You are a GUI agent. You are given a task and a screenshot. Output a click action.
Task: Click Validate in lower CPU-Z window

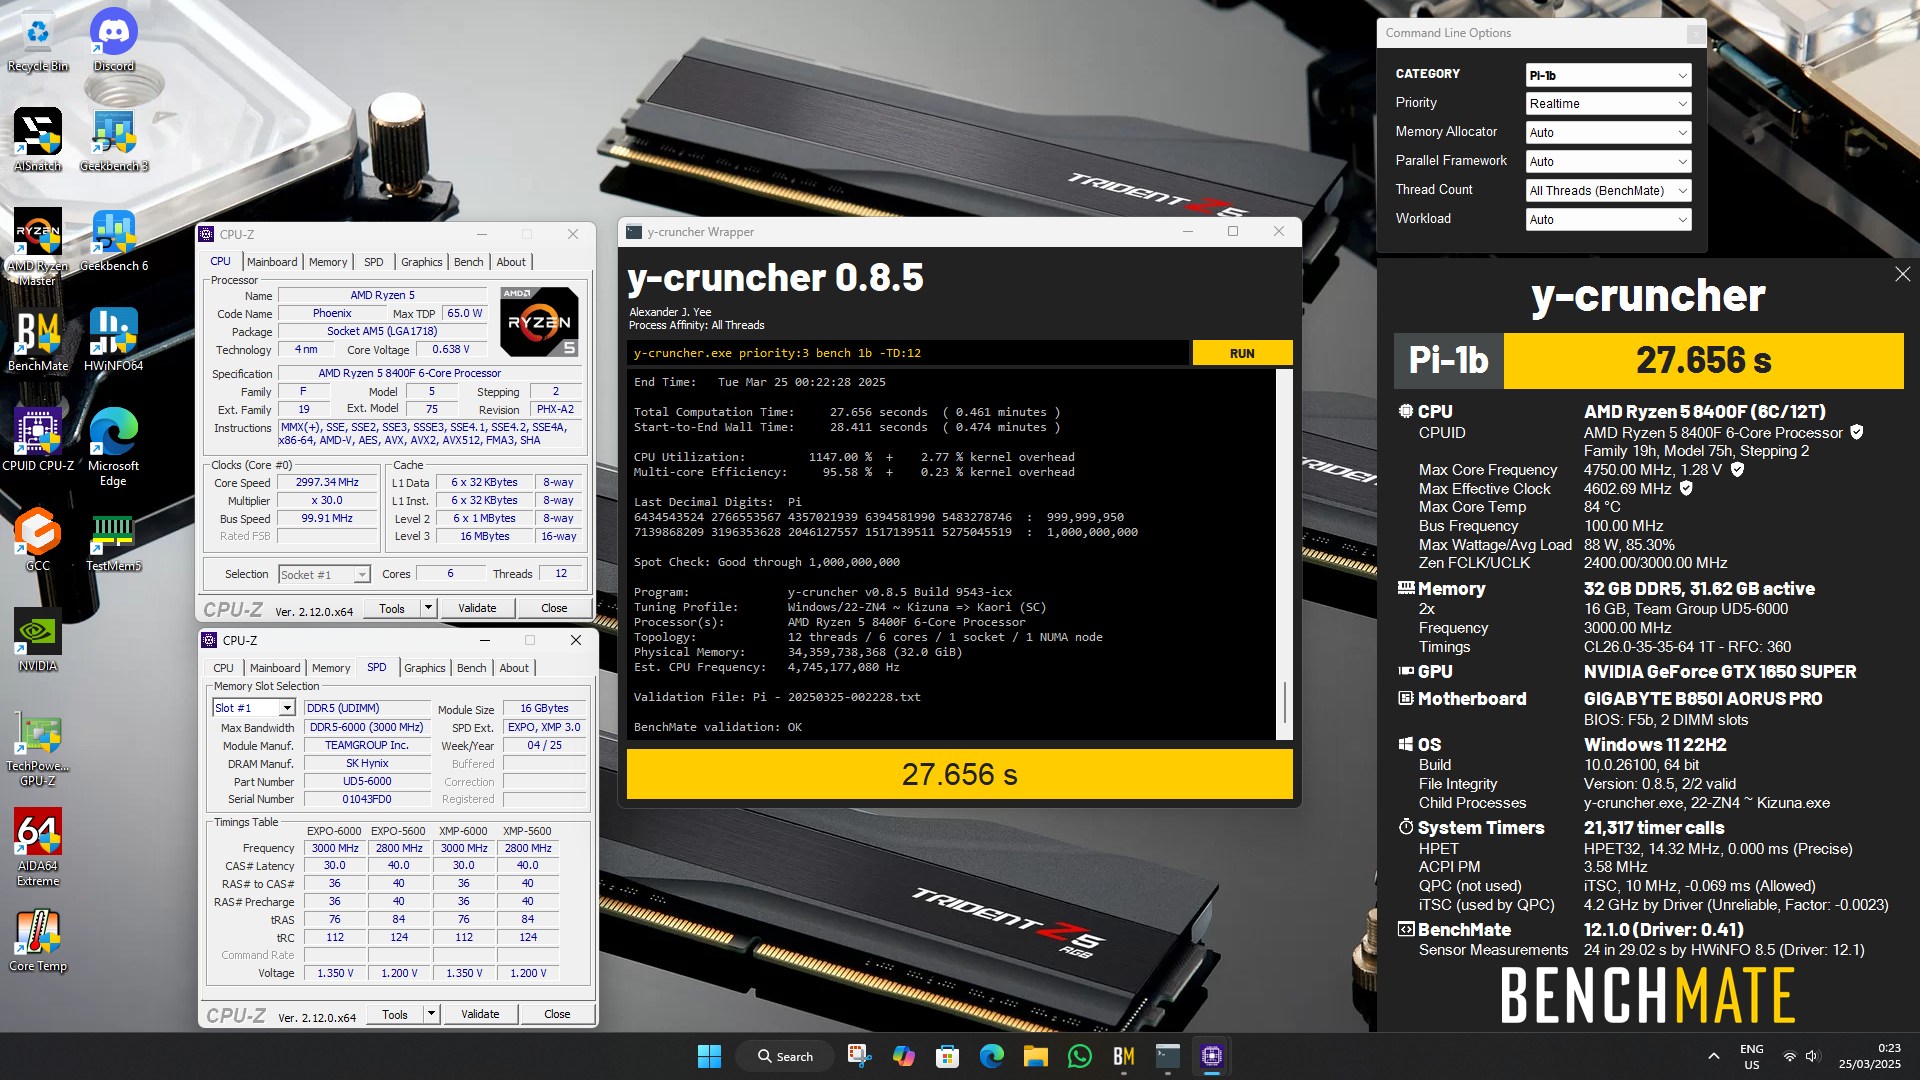click(480, 1014)
